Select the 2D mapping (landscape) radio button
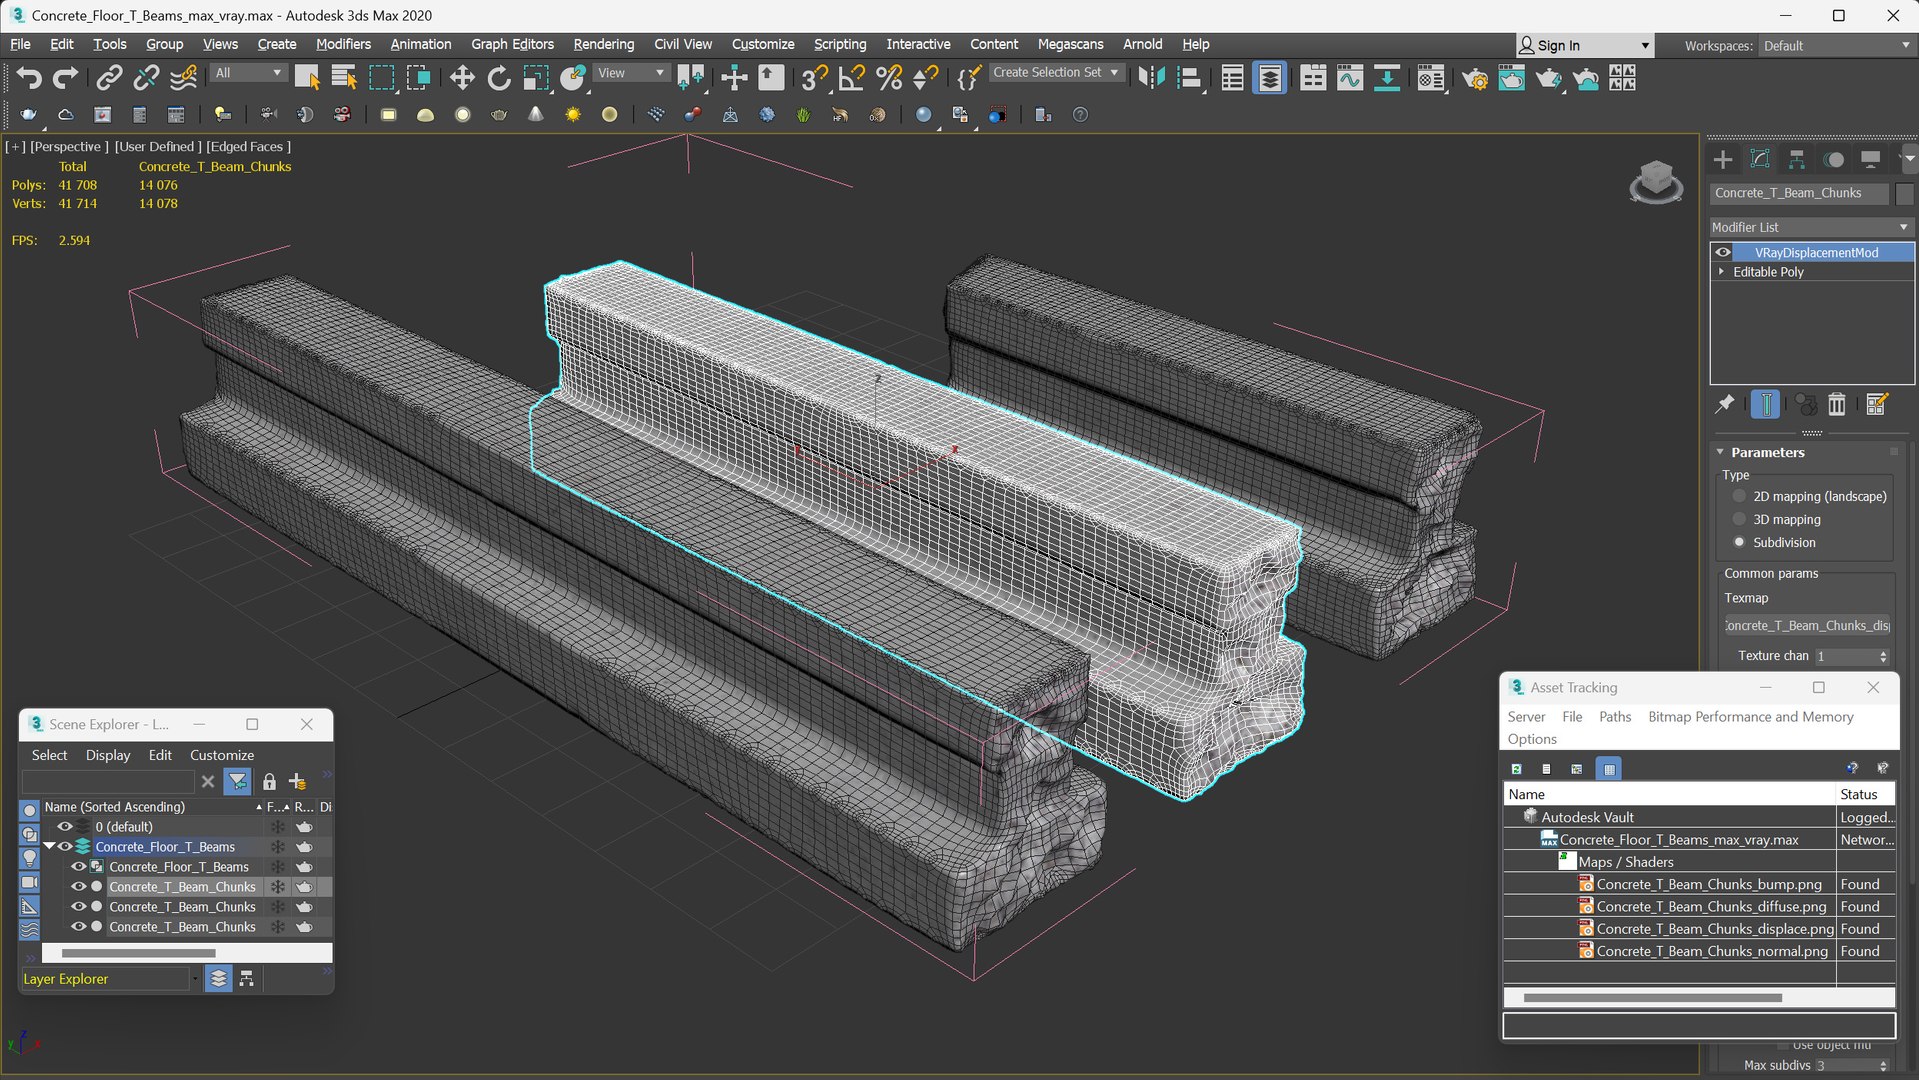This screenshot has width=1919, height=1080. (1739, 496)
